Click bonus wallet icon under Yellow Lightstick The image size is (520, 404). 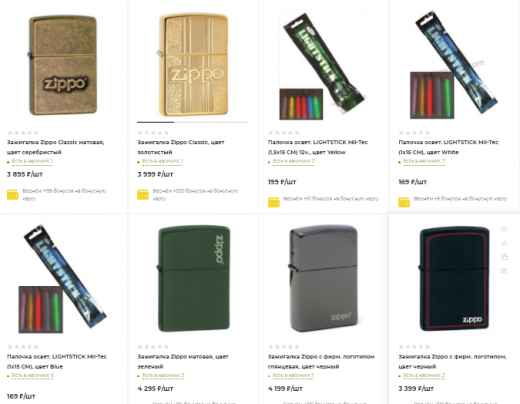point(274,202)
